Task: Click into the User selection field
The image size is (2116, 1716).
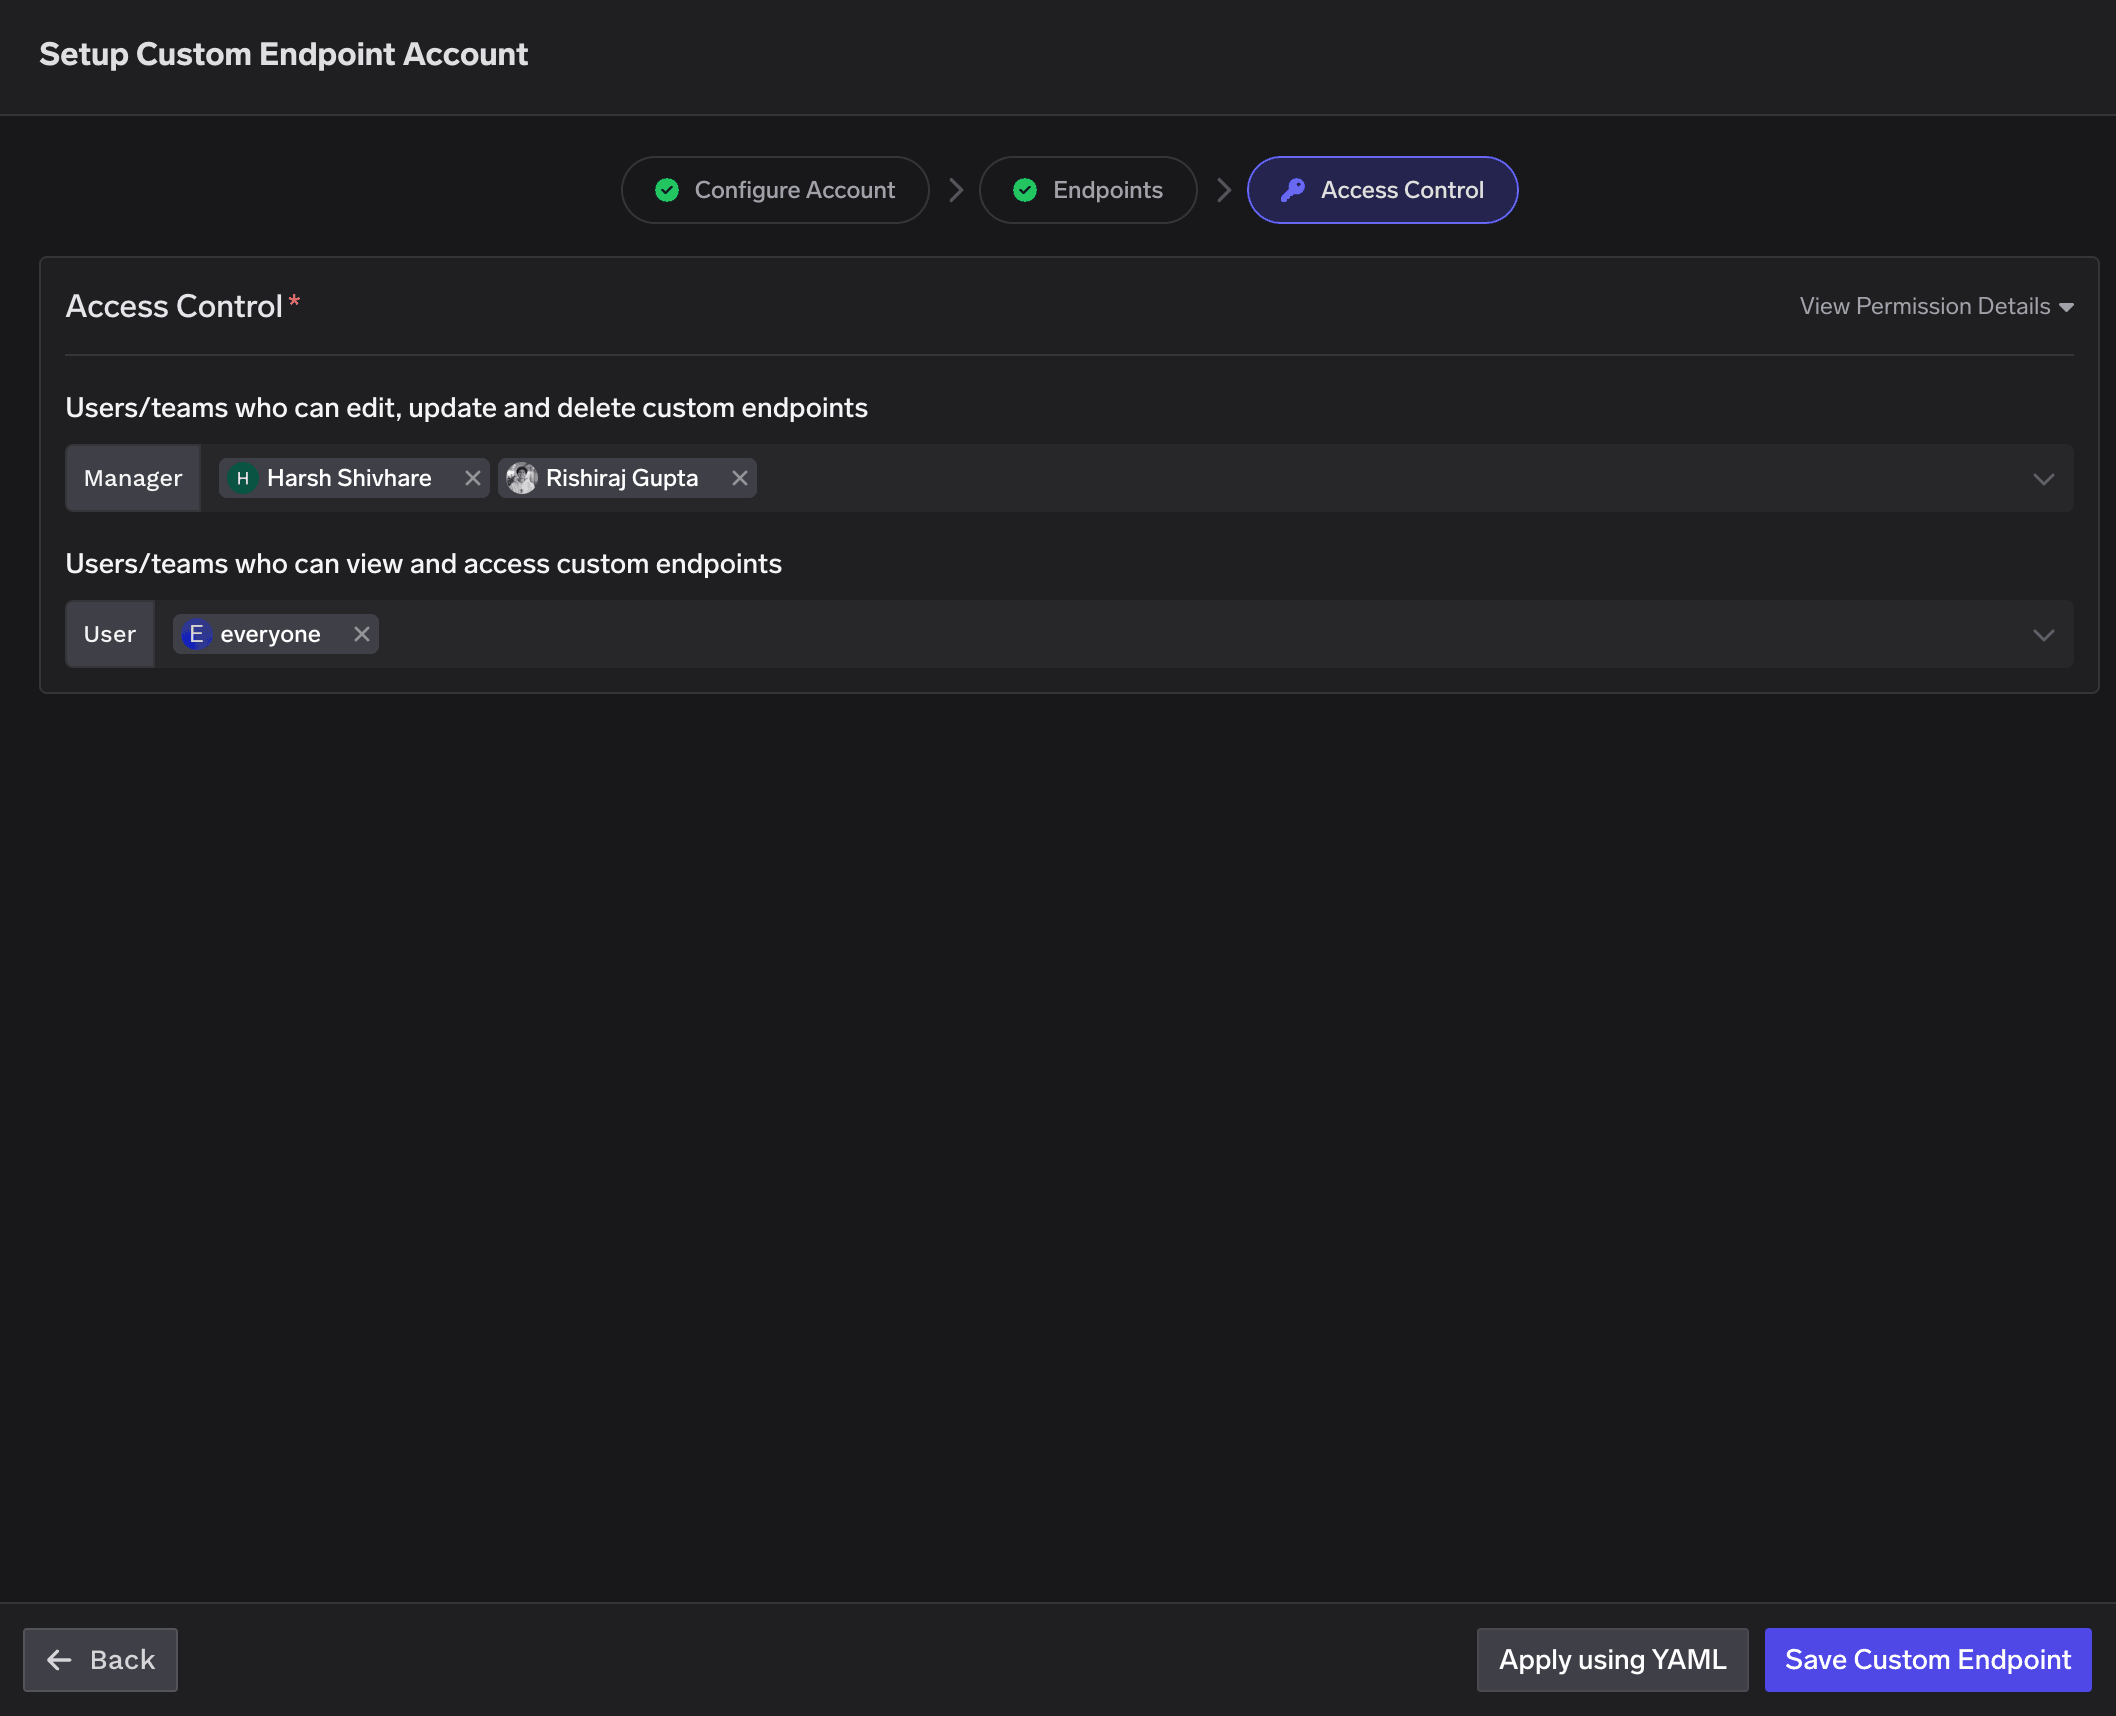Action: 1114,634
